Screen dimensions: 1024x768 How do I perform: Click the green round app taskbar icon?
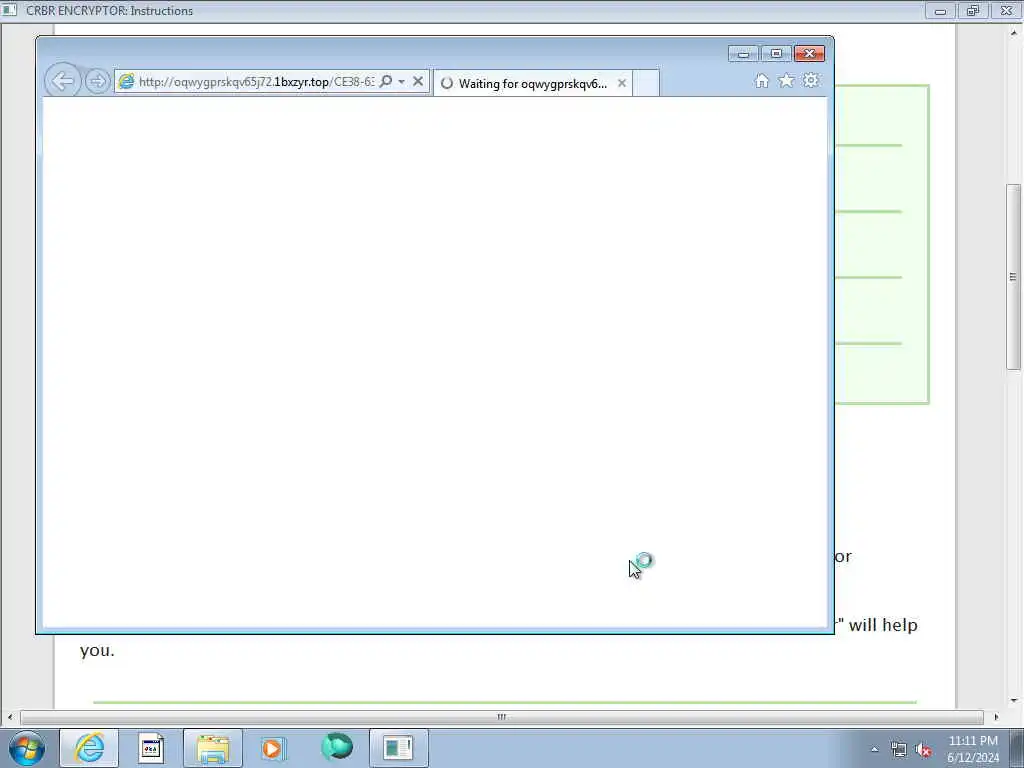click(337, 747)
